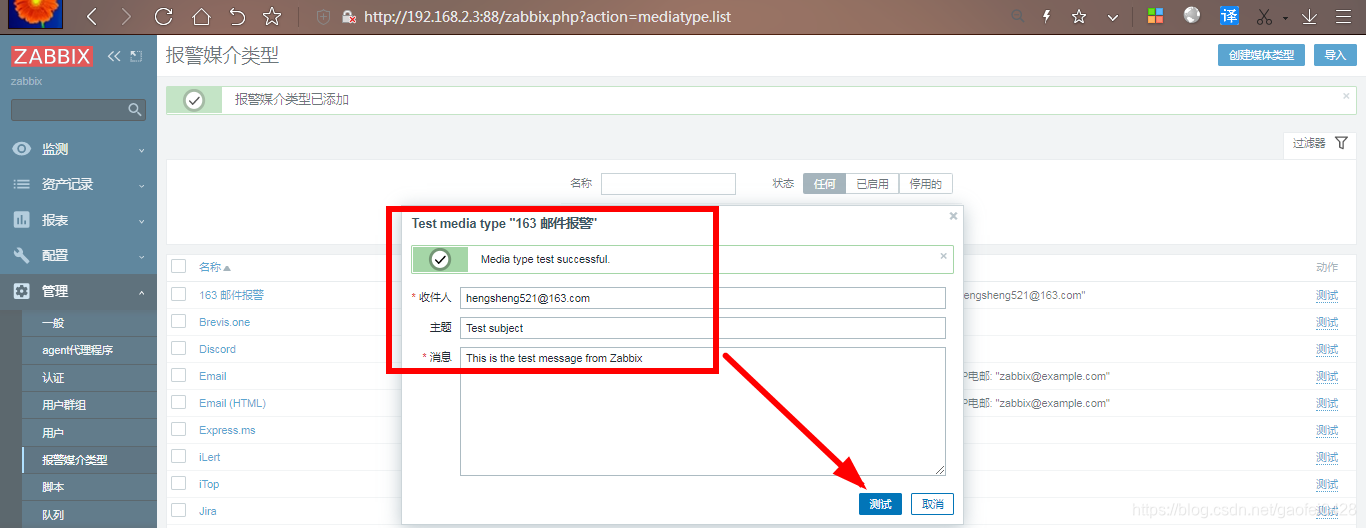The width and height of the screenshot is (1366, 528).
Task: Click the browser forward arrow
Action: [125, 17]
